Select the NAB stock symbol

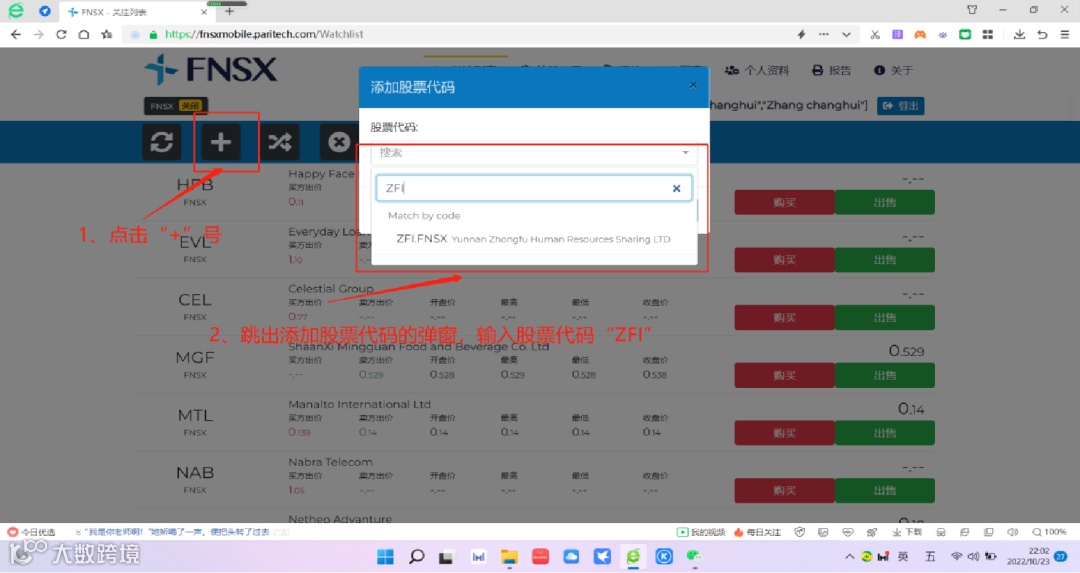pos(195,472)
